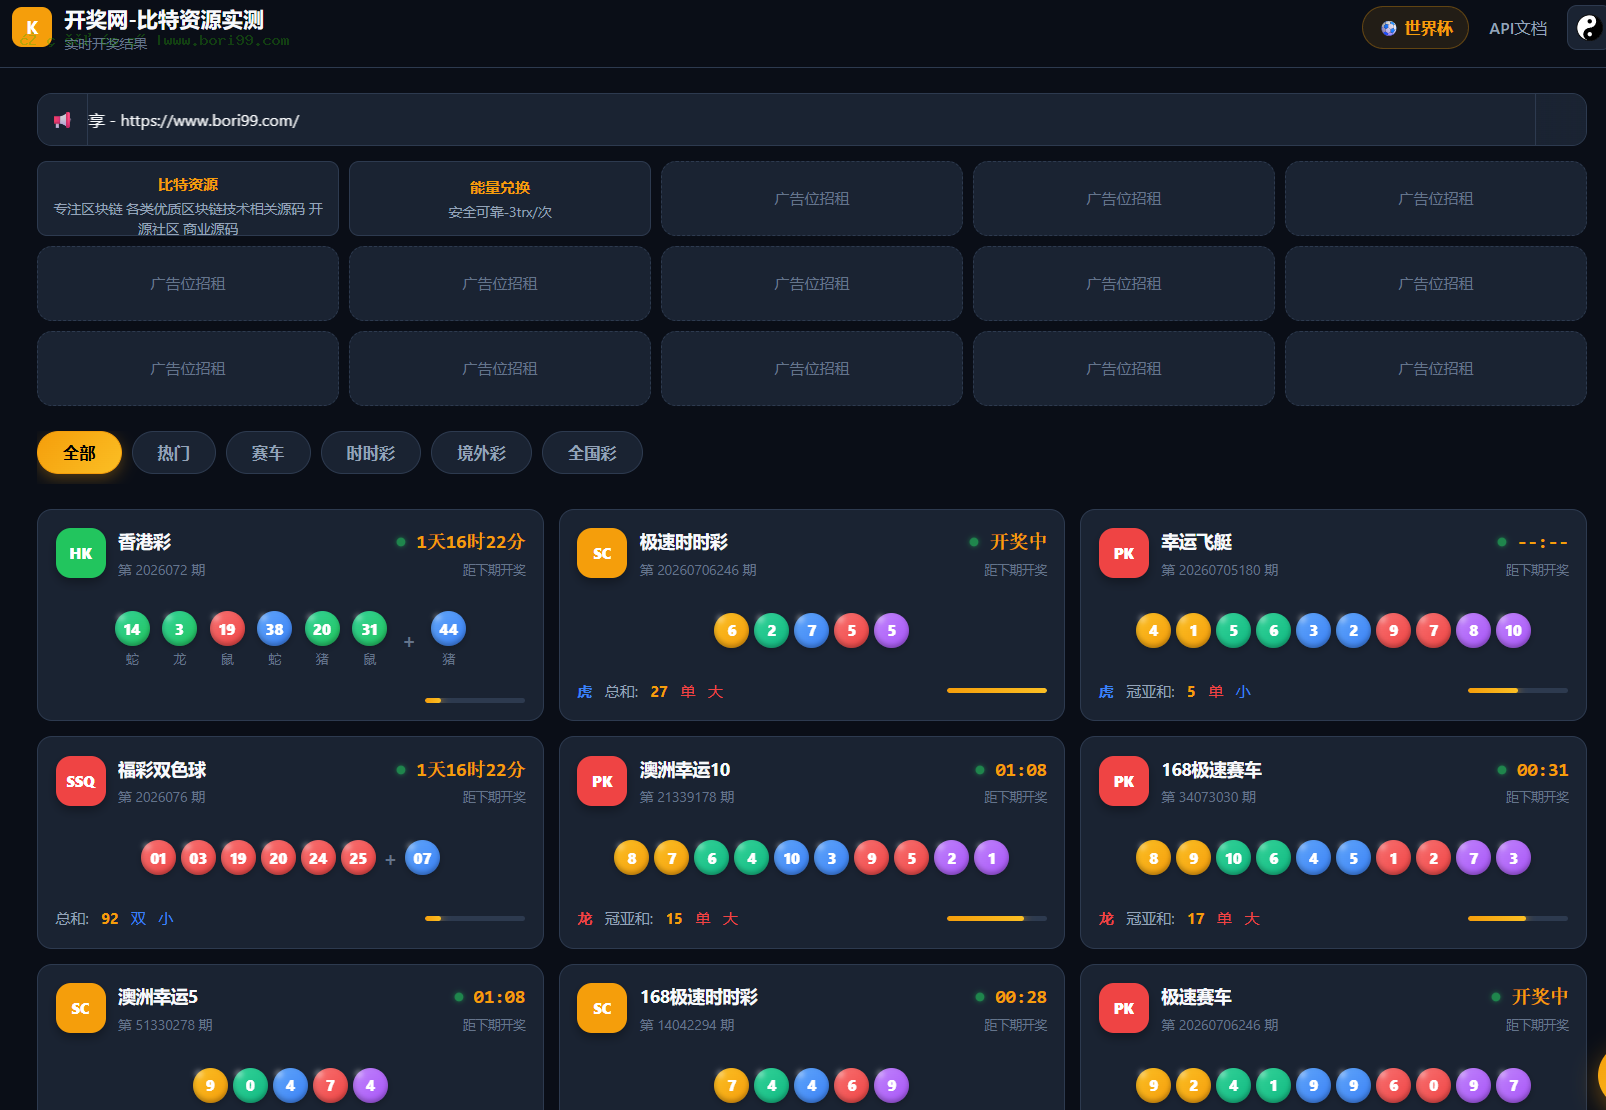Open the PK badge of 168极速赛车
Screen dimensions: 1606x1110
coord(1124,781)
